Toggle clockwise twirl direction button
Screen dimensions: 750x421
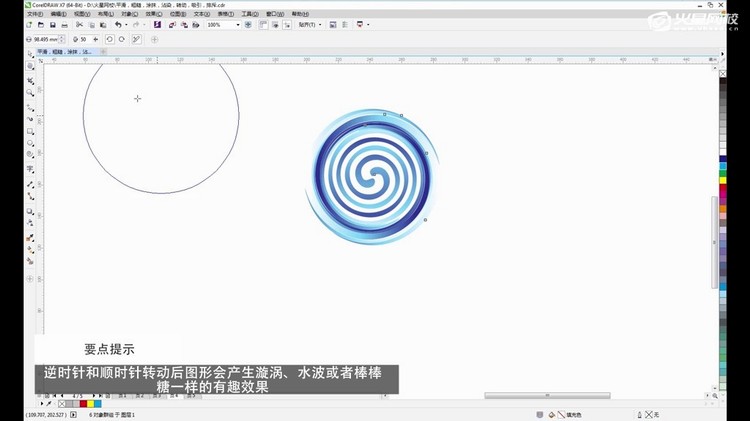121,39
